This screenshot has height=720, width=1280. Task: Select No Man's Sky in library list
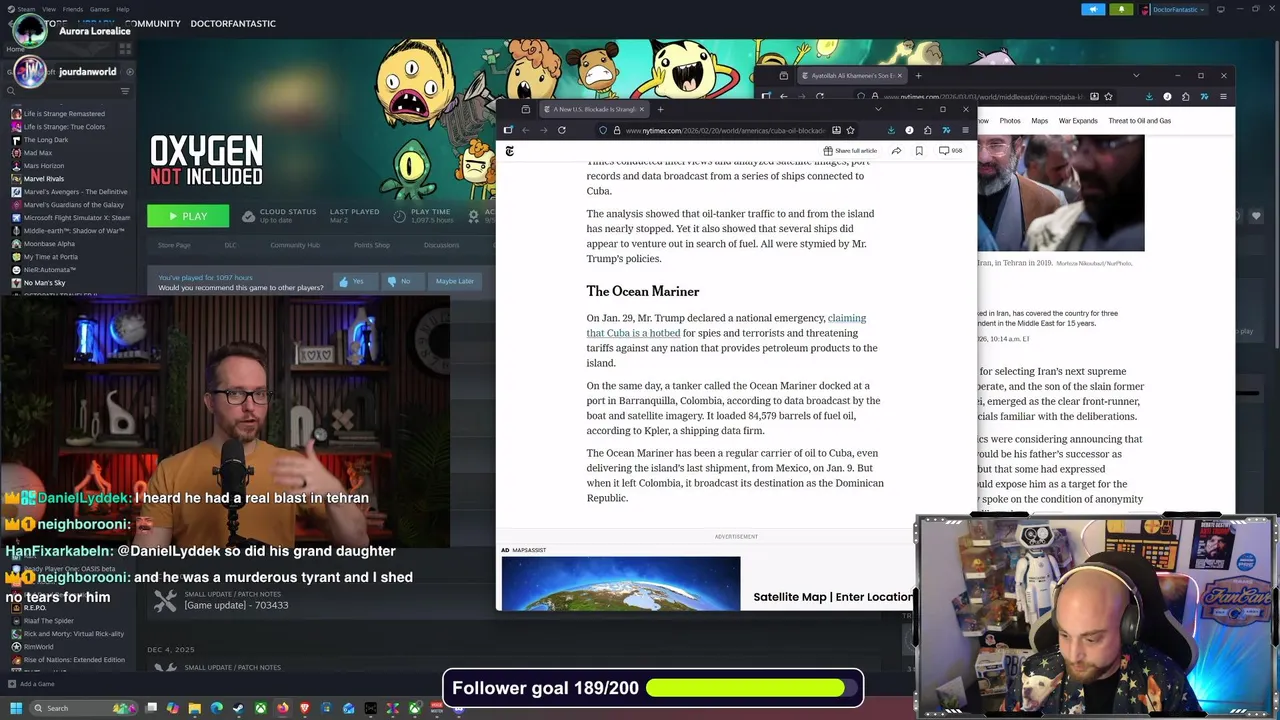coord(44,283)
